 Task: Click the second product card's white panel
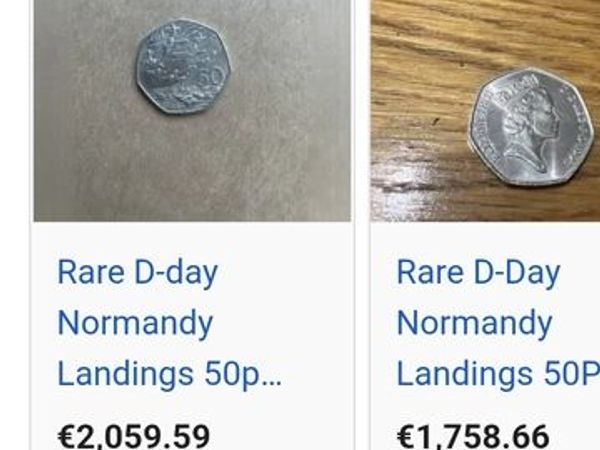click(485, 336)
